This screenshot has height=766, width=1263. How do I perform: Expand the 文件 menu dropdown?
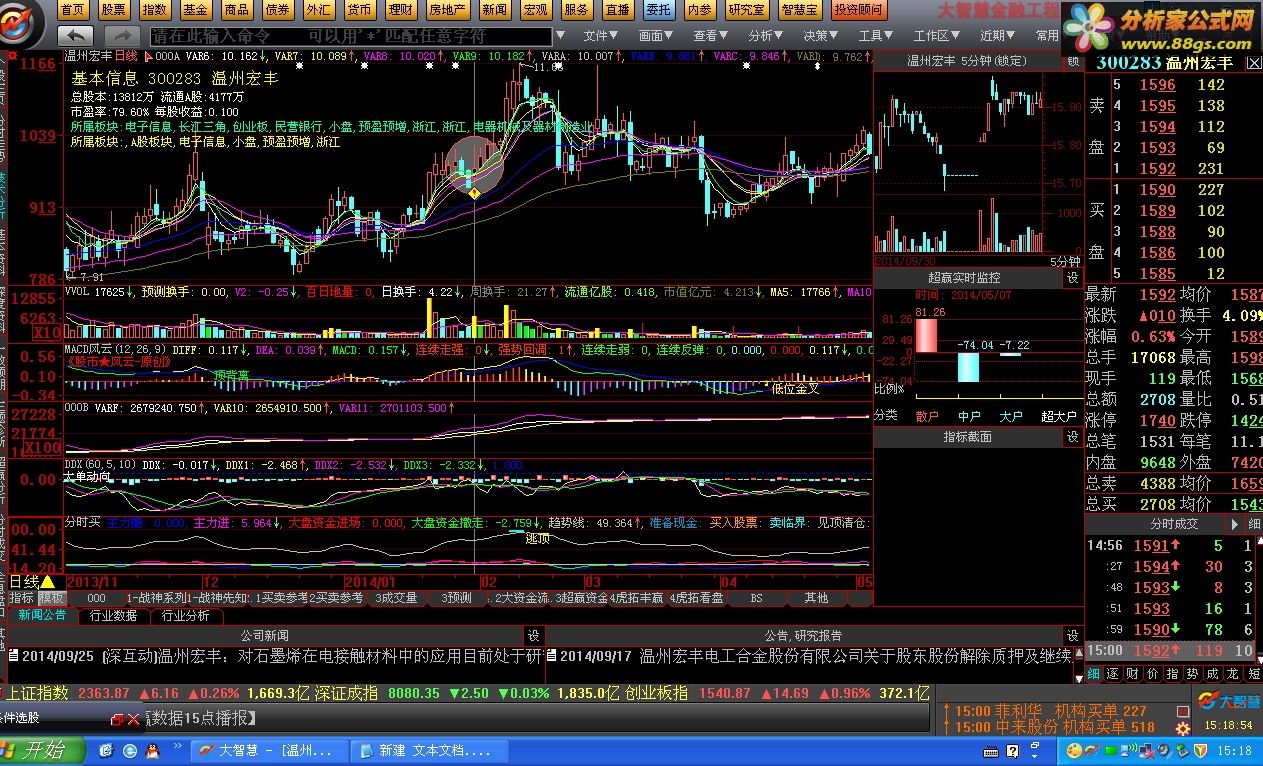[x=601, y=35]
